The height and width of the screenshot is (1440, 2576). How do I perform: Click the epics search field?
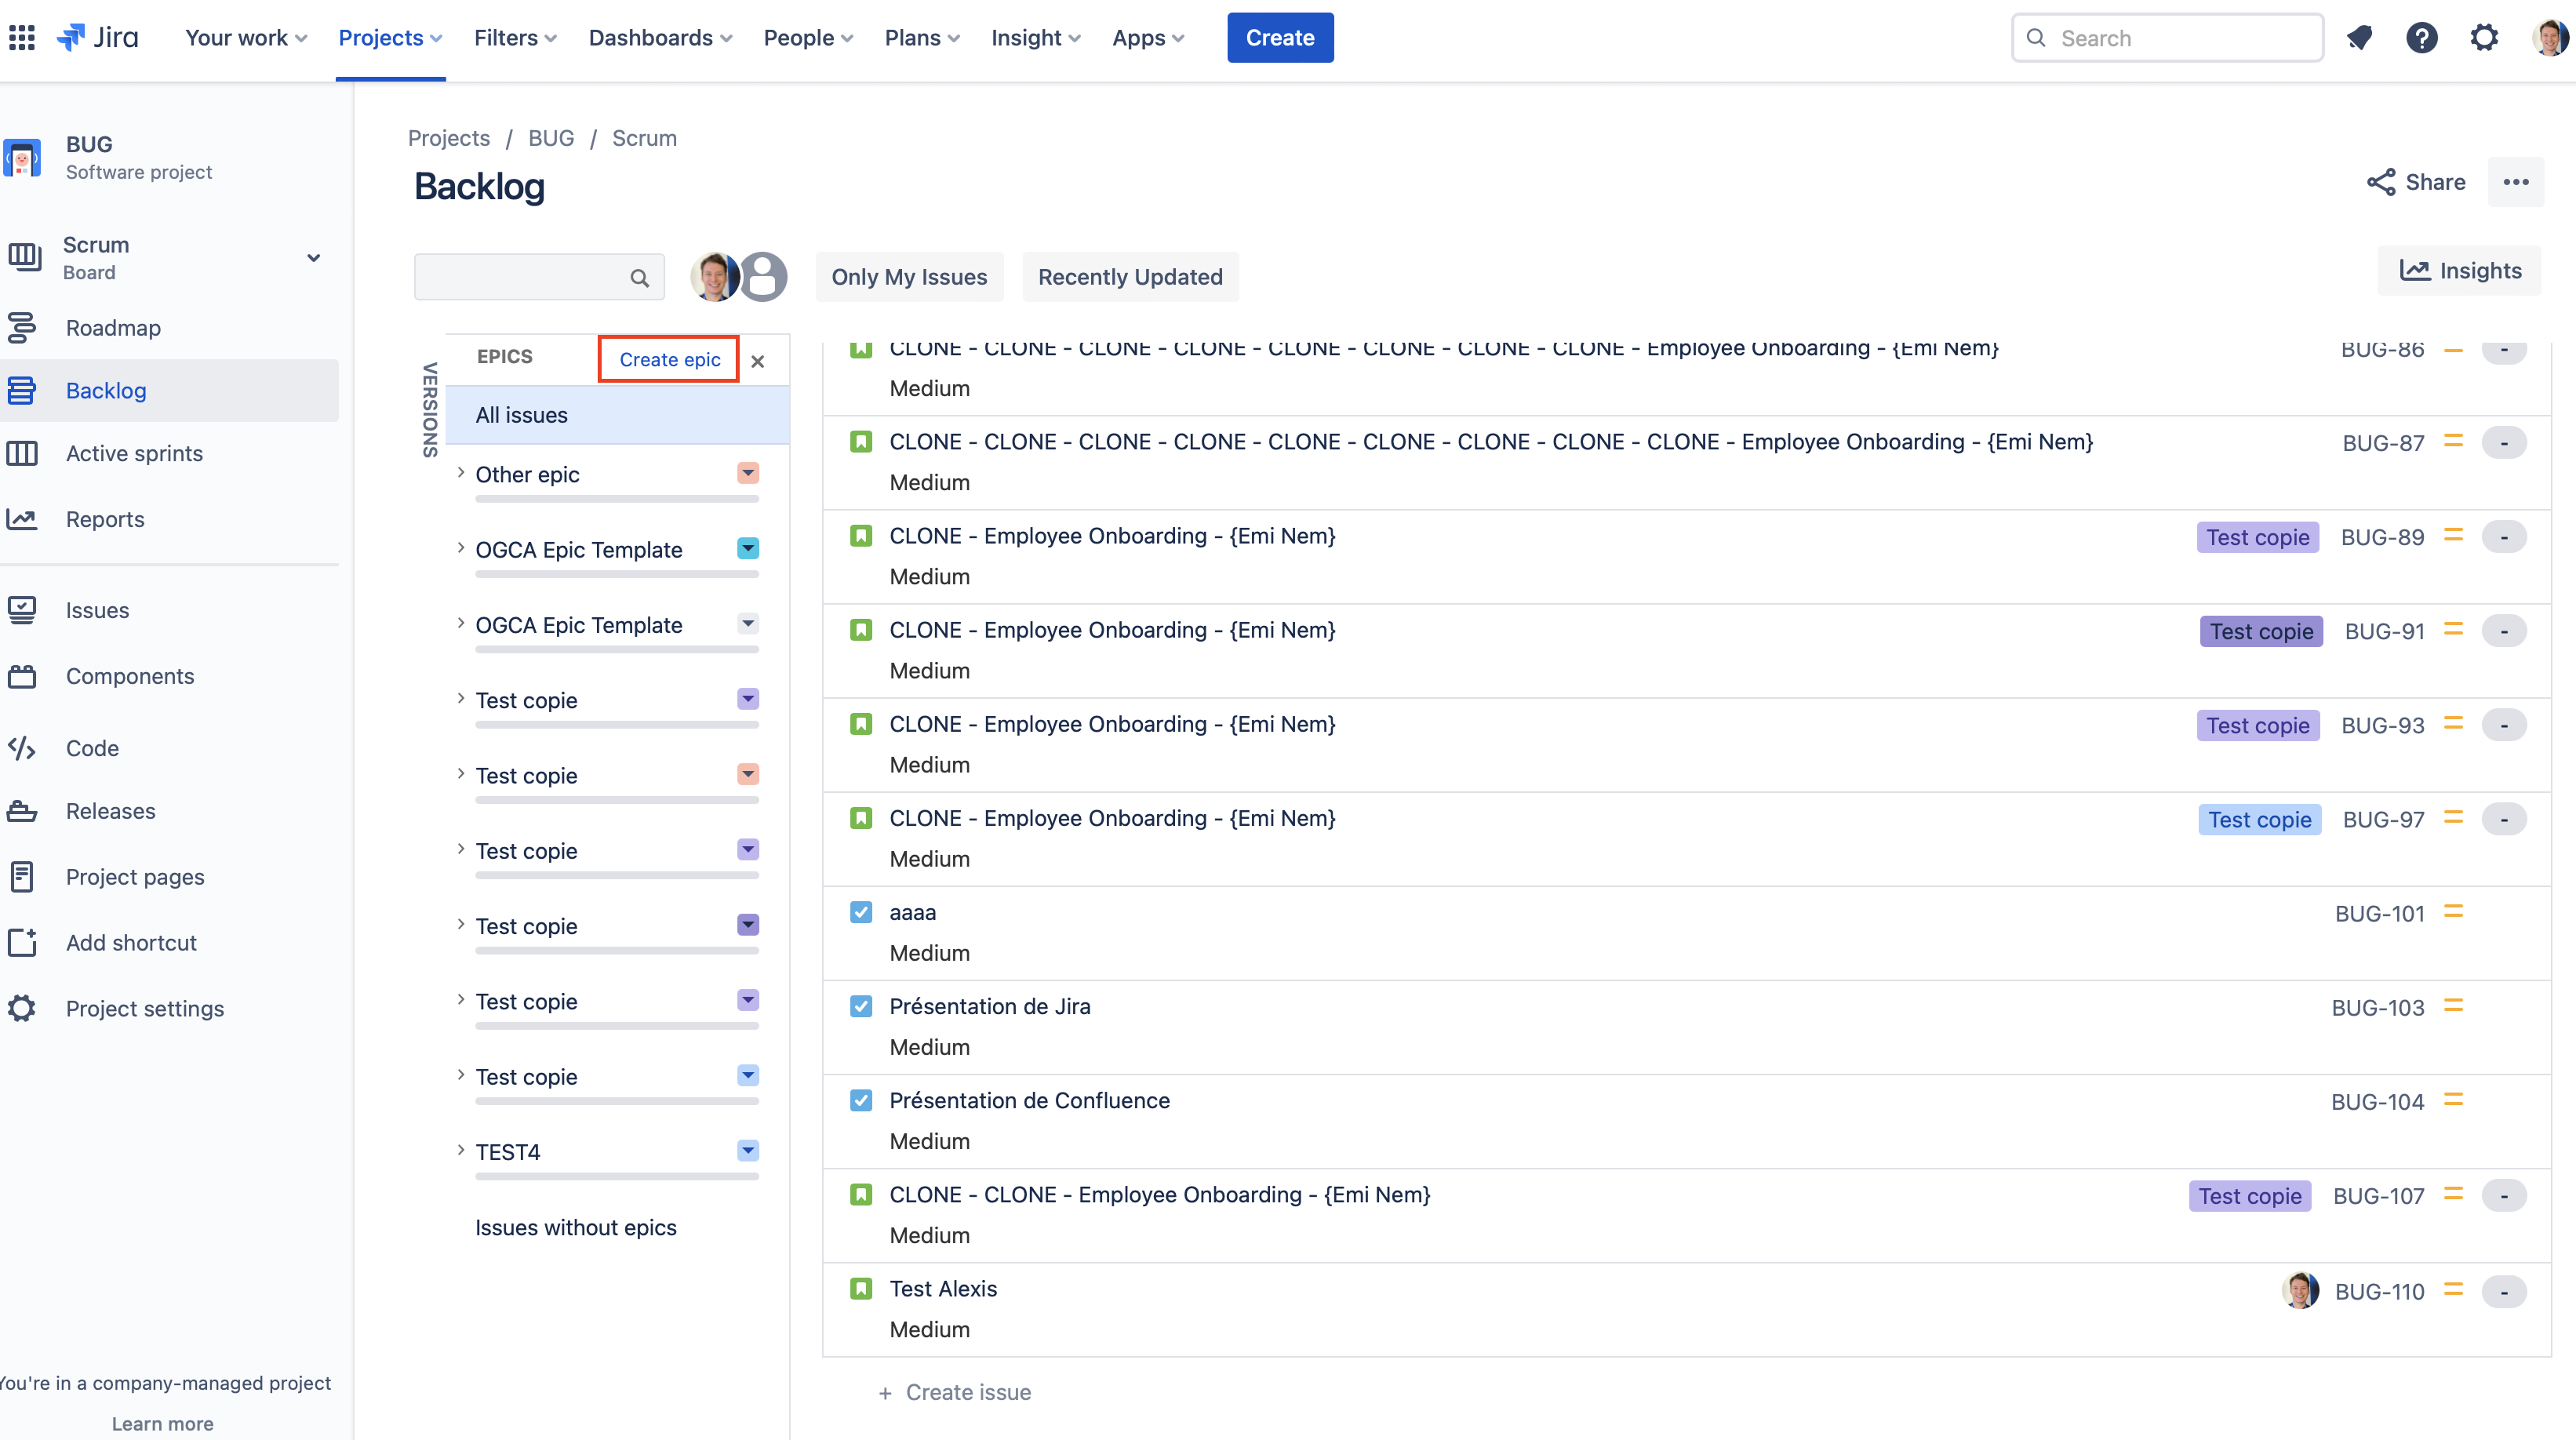(539, 276)
